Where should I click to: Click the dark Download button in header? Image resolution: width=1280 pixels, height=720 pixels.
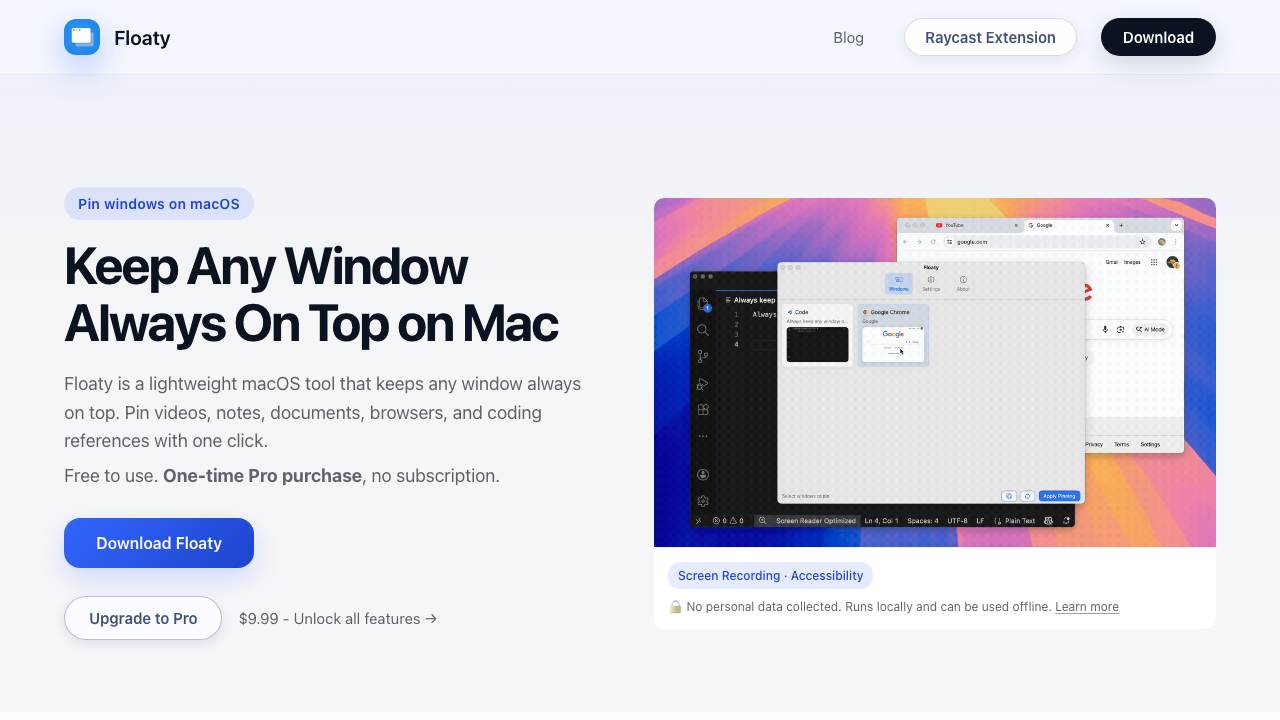1158,37
